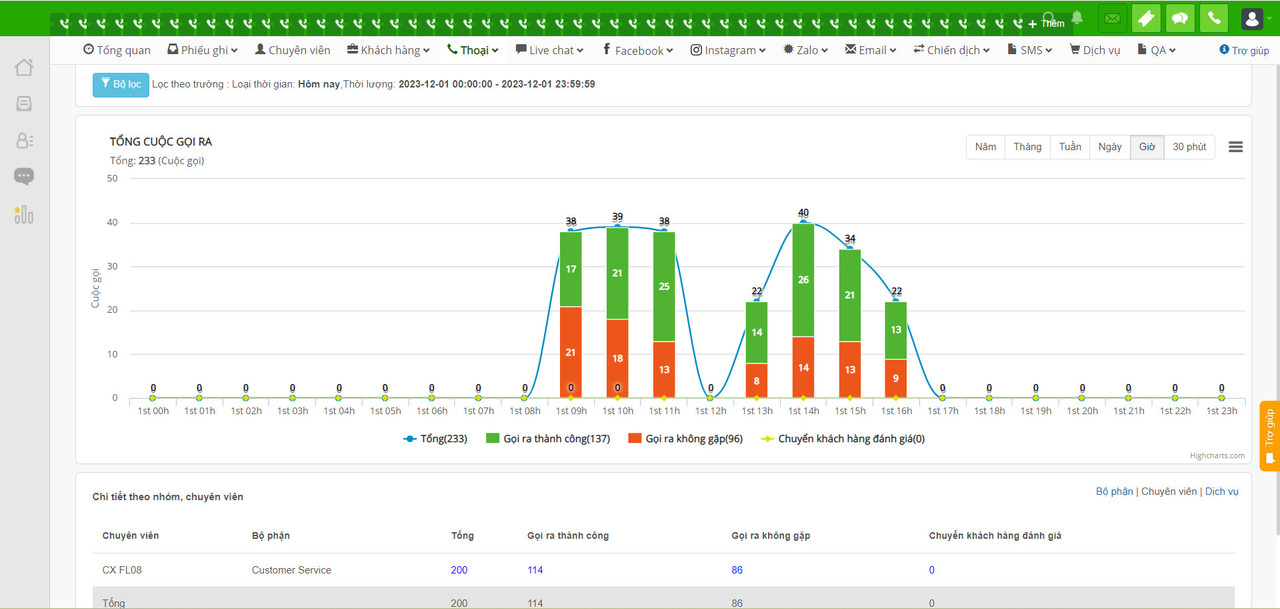Viewport: 1280px width, 609px height.
Task: Switch chart grouping to Năm
Action: click(986, 147)
